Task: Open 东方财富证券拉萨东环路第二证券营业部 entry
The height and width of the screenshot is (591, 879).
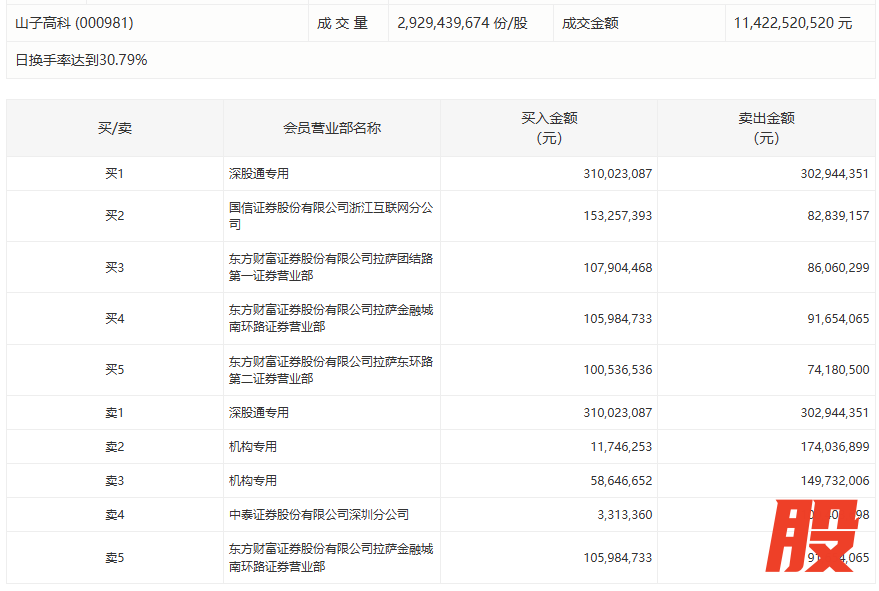Action: coord(331,370)
